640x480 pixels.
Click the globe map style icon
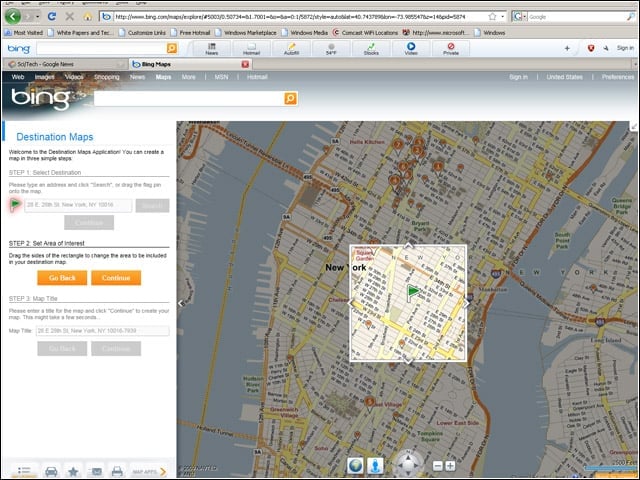tap(356, 465)
